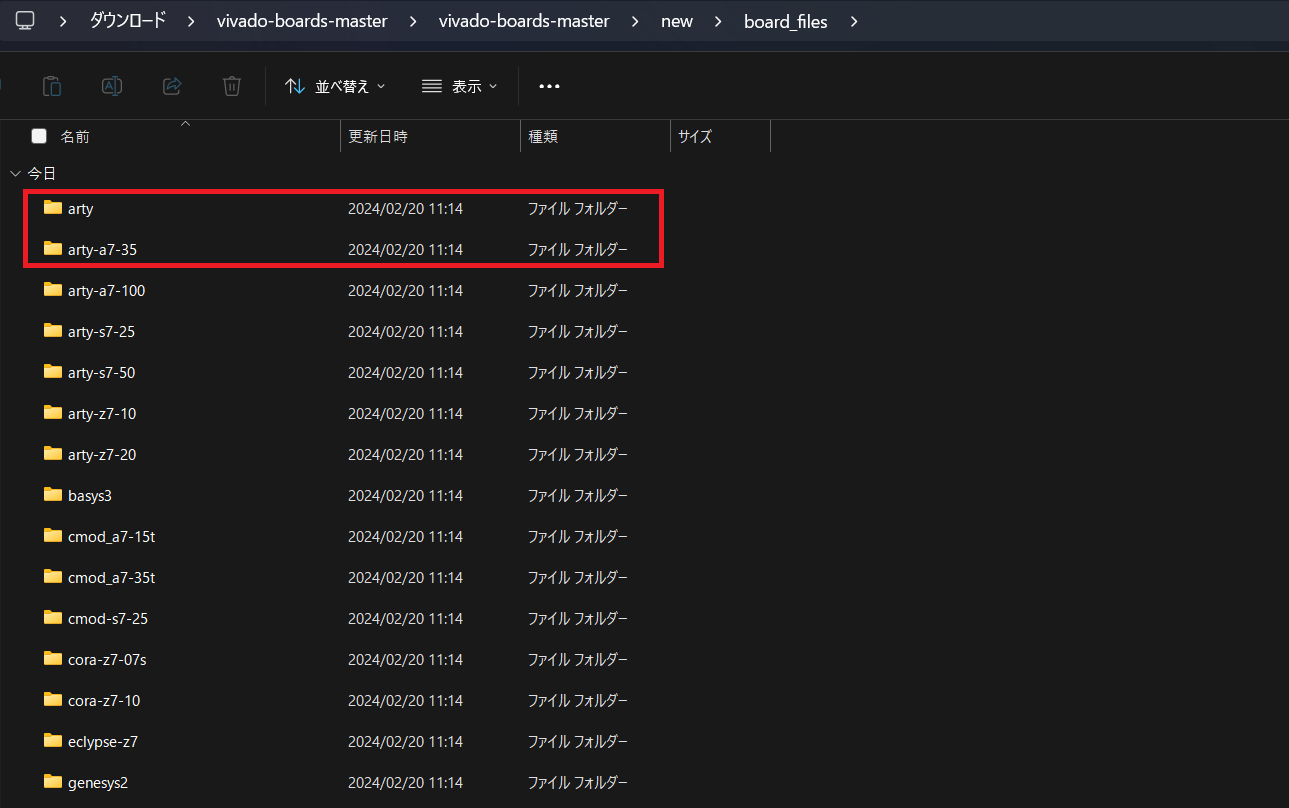Collapse the 今日 group
This screenshot has width=1289, height=808.
[x=15, y=174]
